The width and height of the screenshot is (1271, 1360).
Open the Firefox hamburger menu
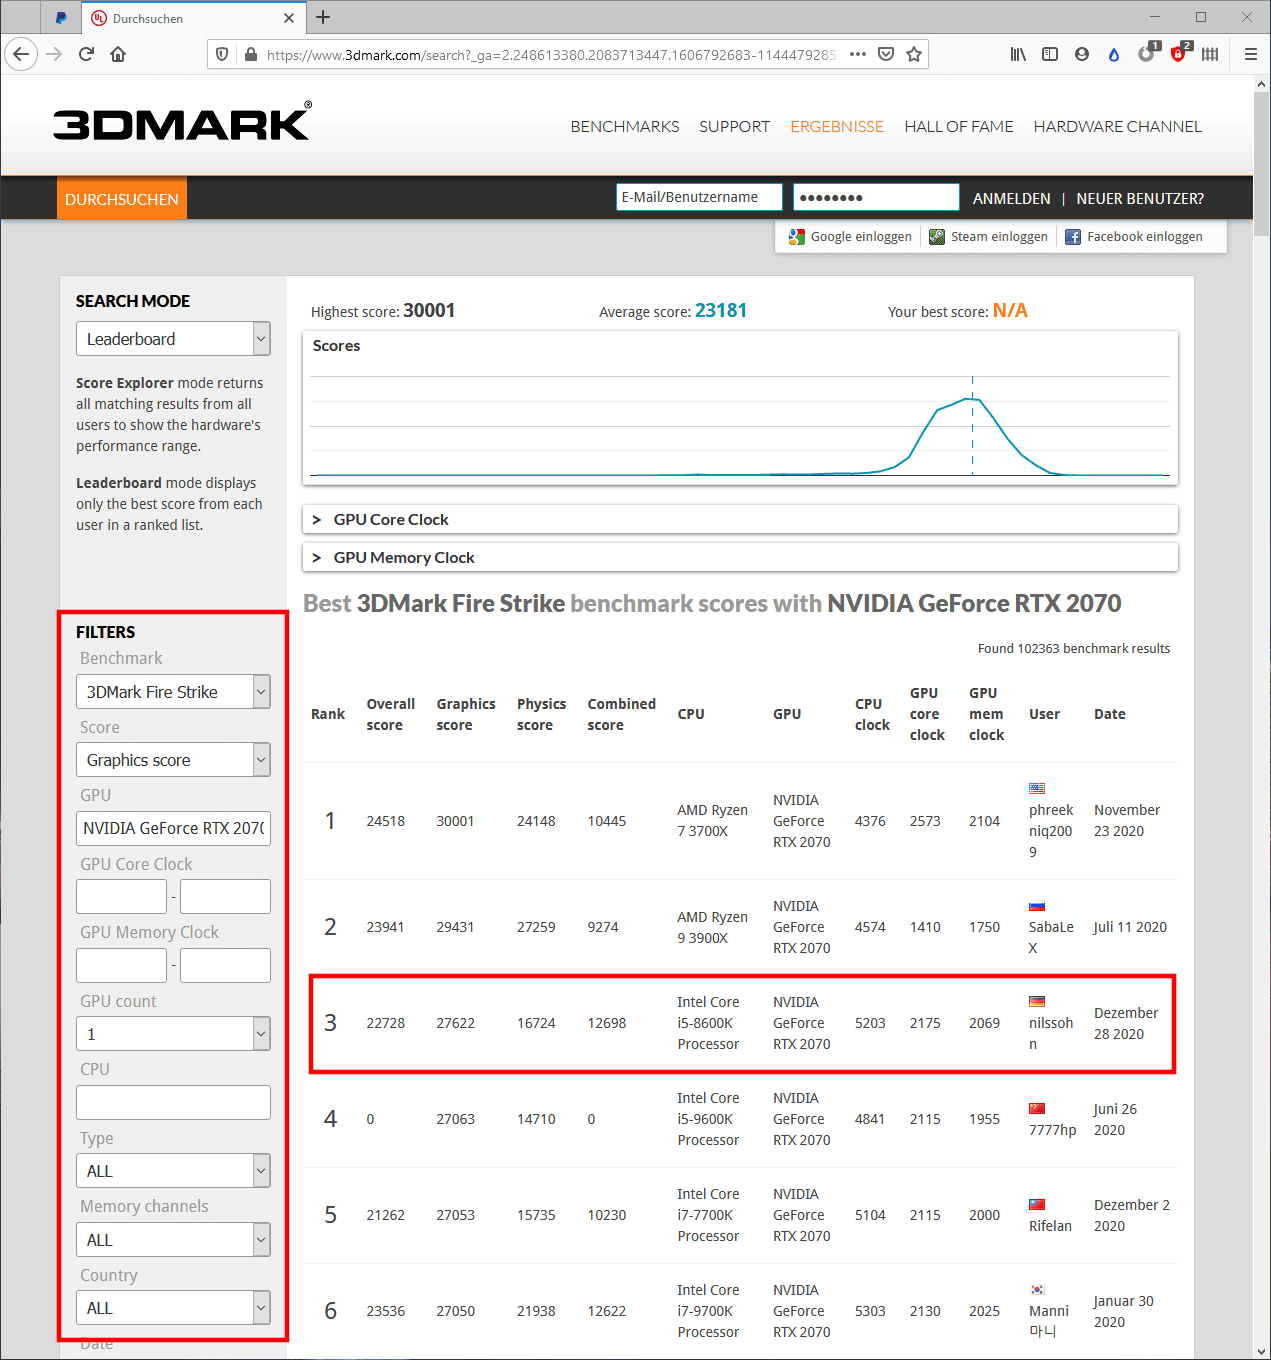point(1250,54)
